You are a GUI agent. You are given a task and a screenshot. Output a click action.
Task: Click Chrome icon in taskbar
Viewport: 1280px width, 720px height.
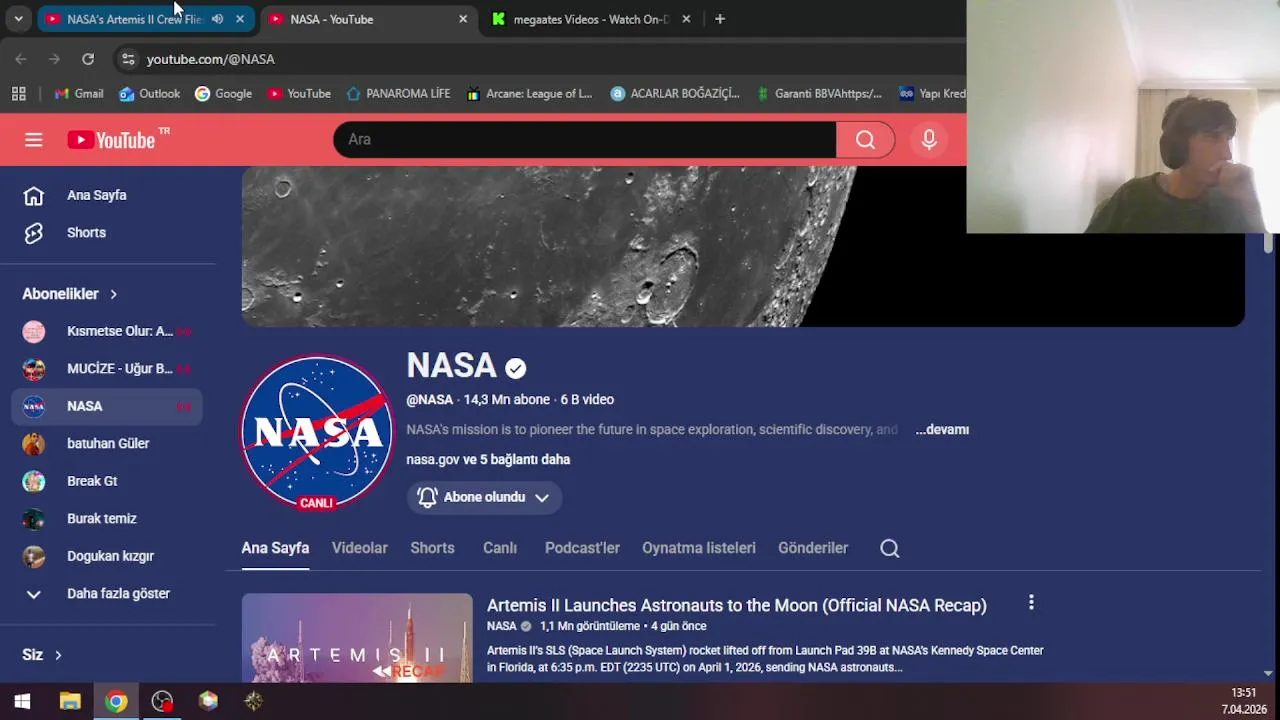116,701
